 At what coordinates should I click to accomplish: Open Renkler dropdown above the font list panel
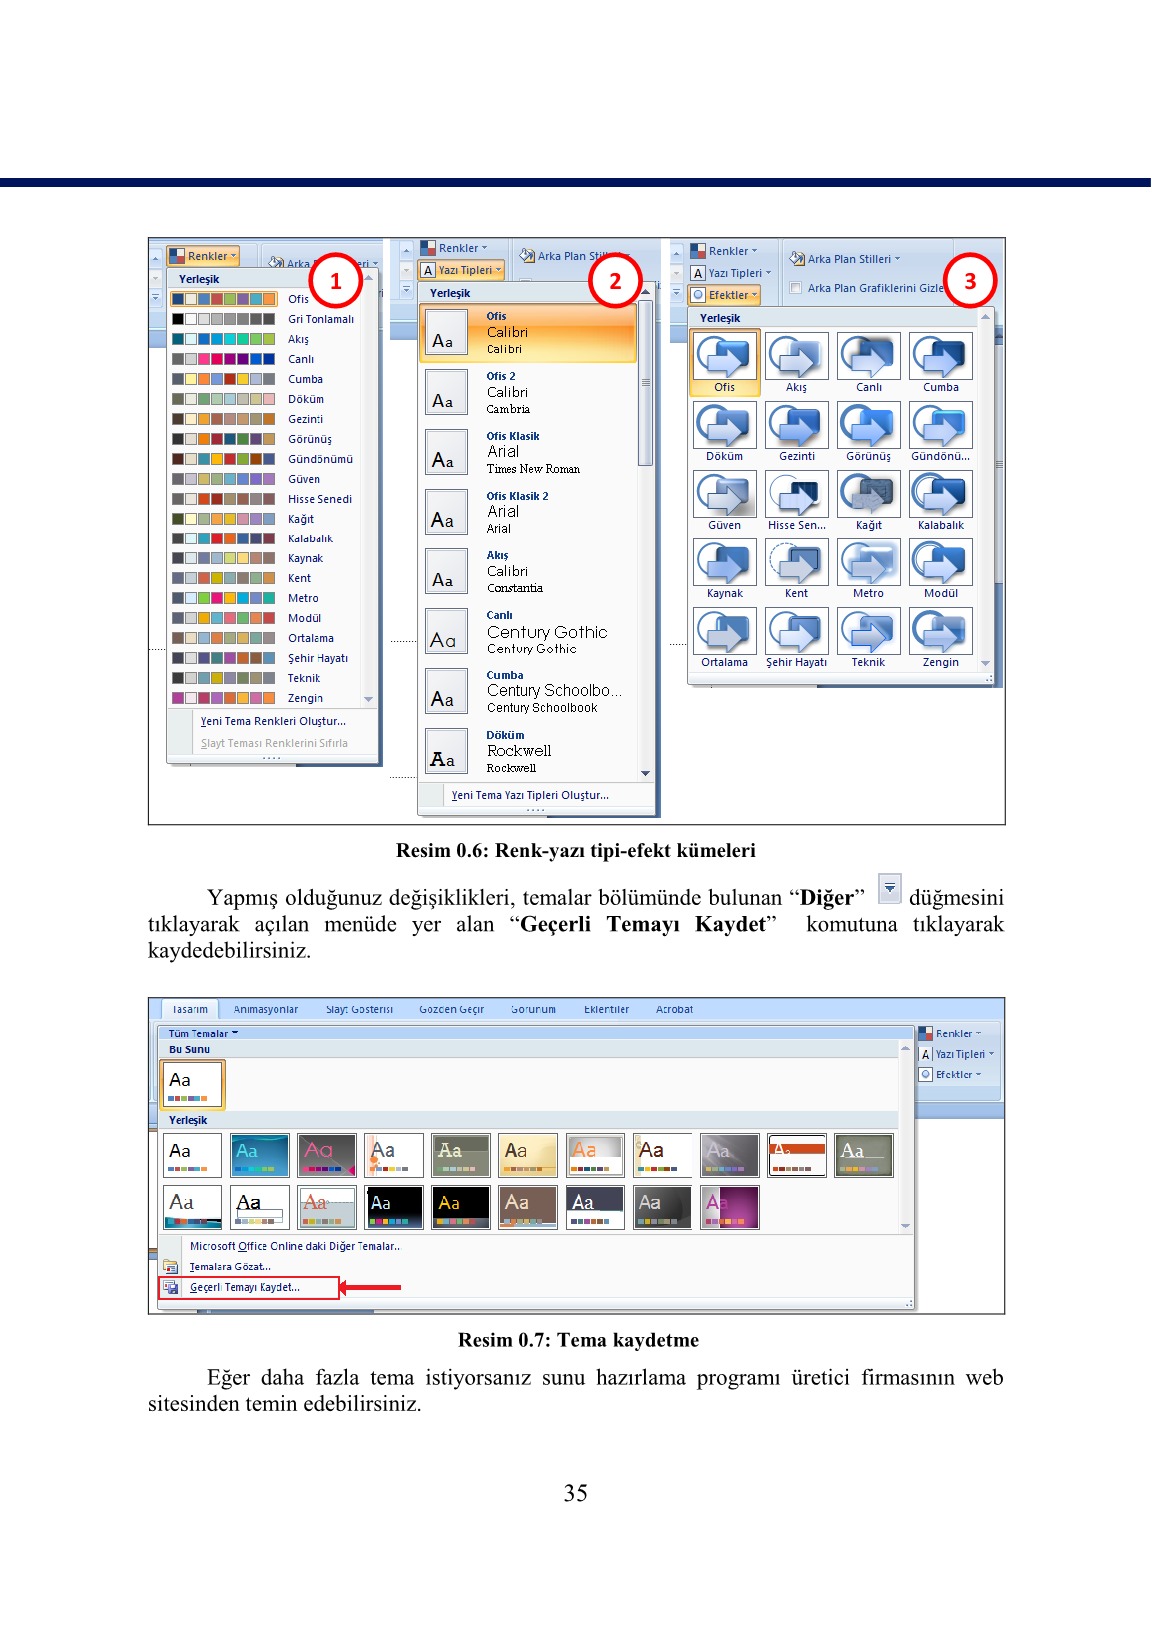pos(454,248)
